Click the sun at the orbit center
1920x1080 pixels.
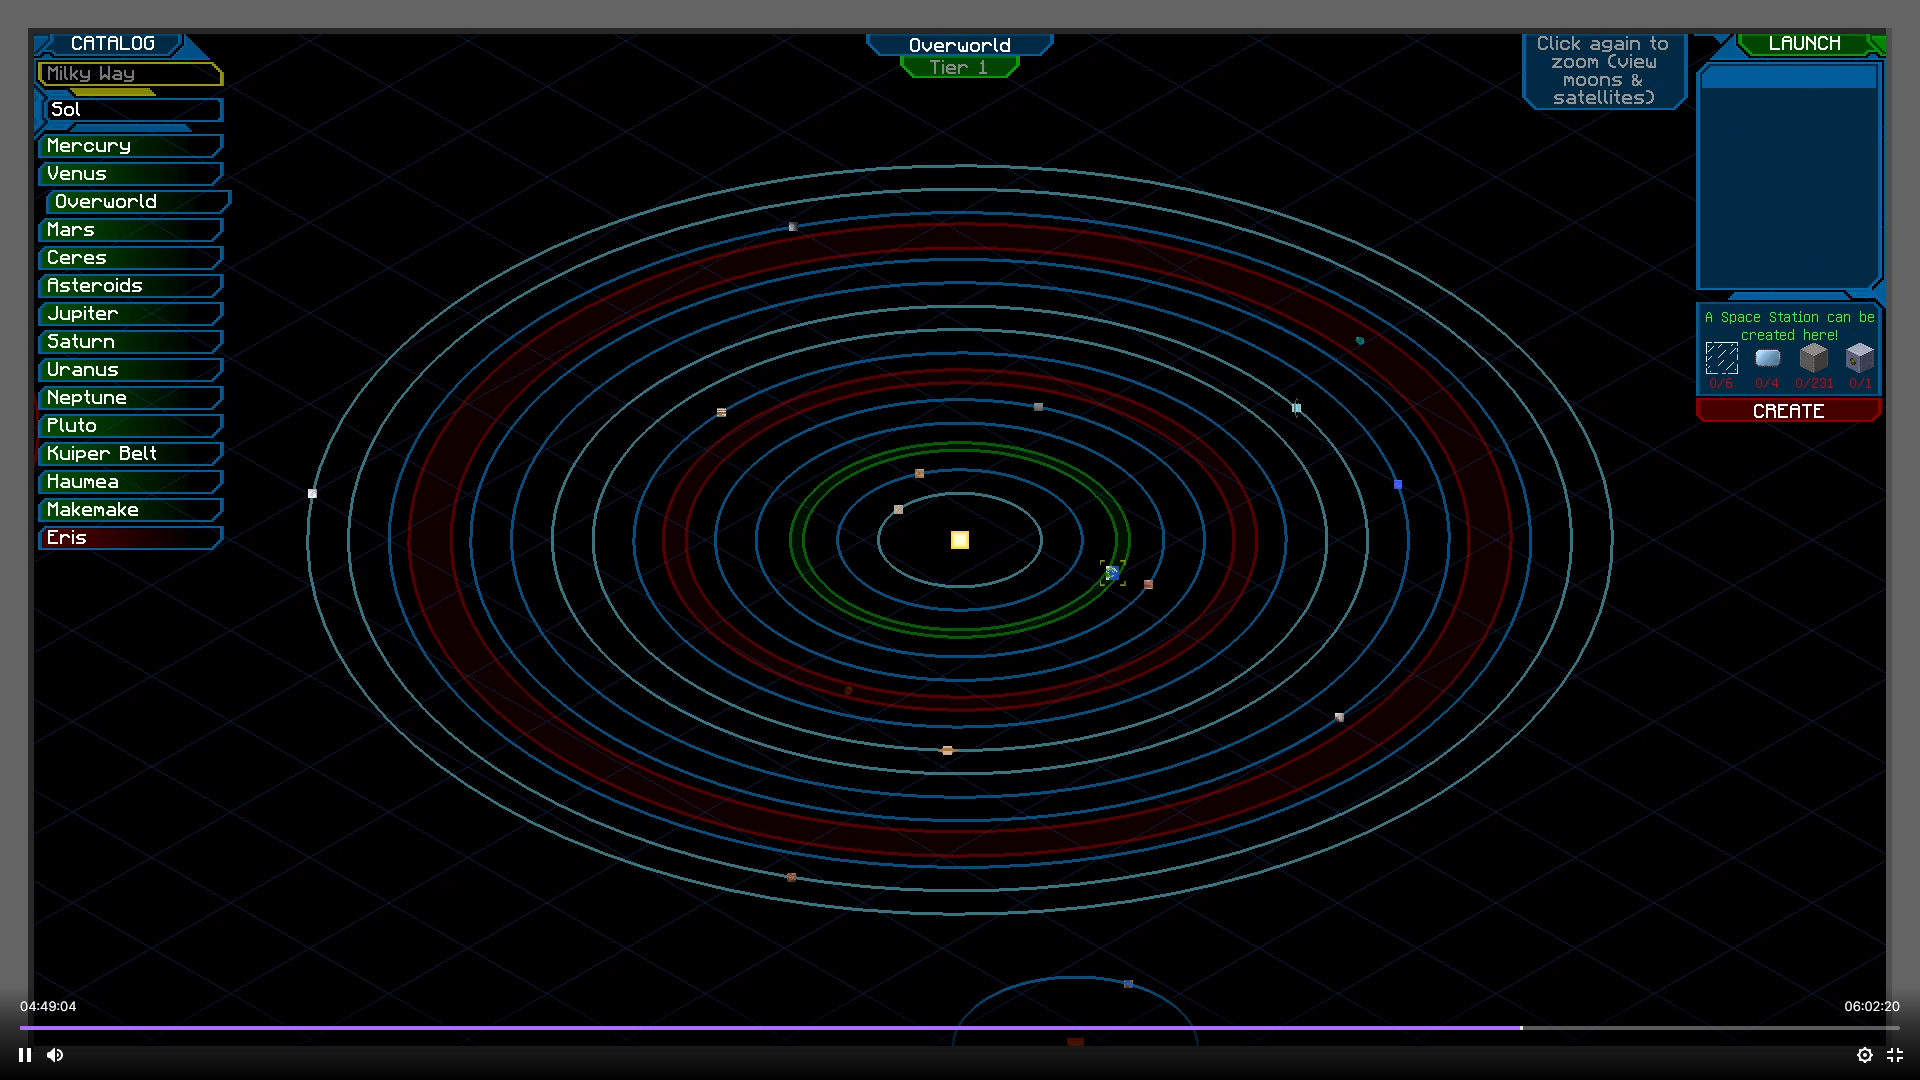tap(959, 540)
